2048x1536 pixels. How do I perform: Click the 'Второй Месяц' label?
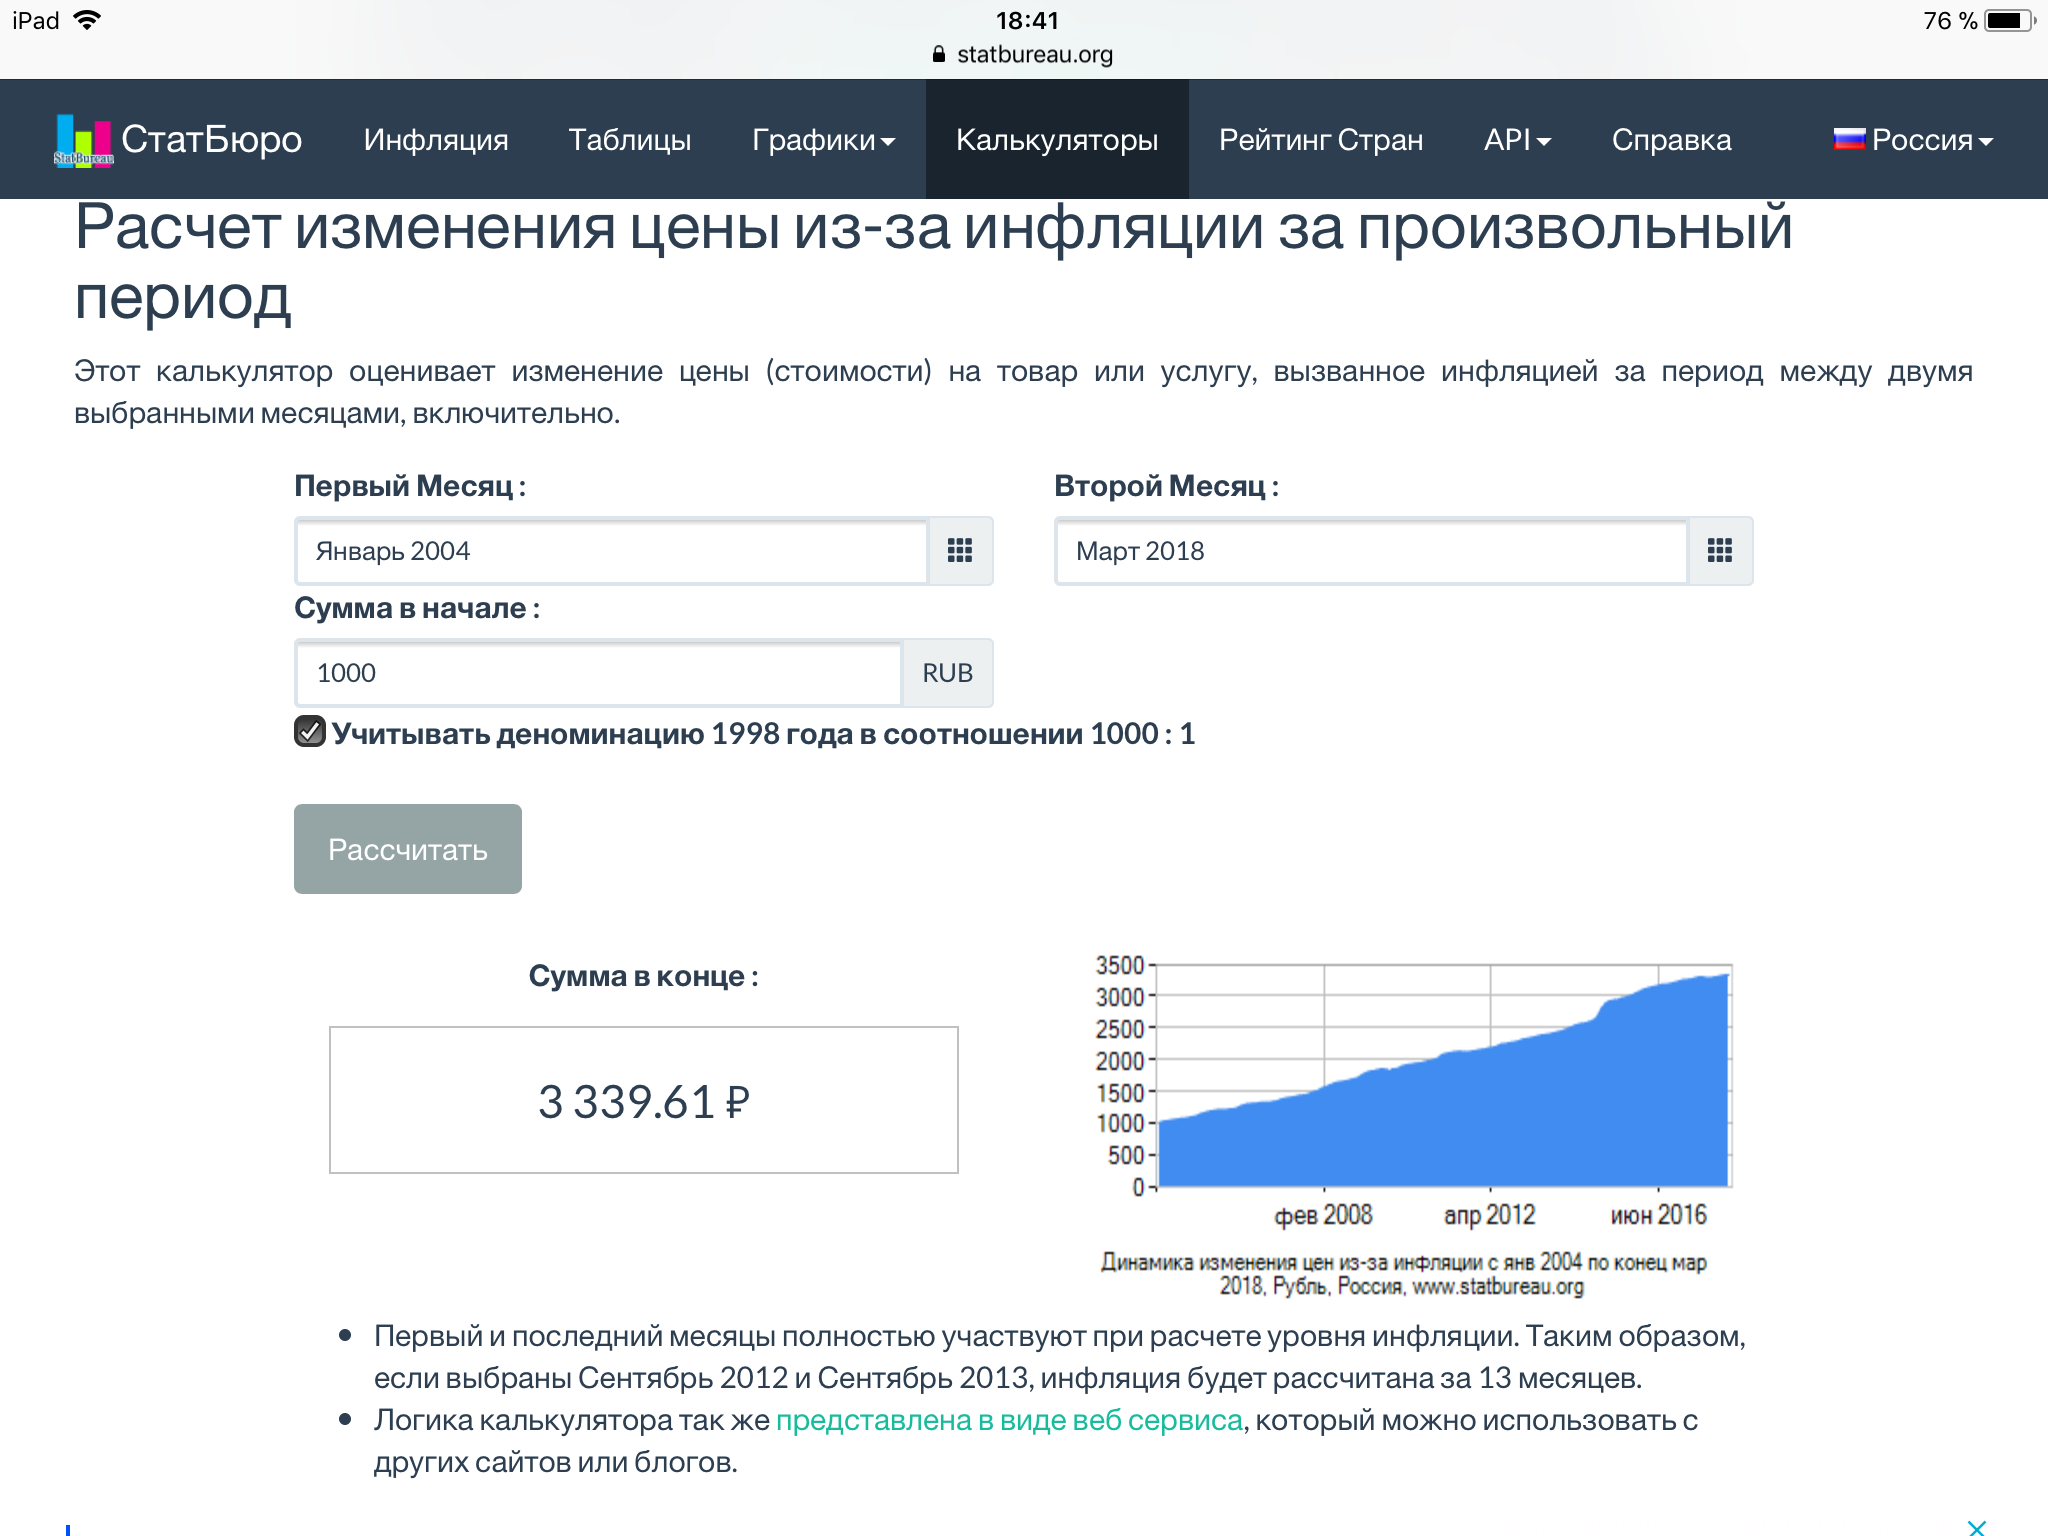pyautogui.click(x=1167, y=486)
